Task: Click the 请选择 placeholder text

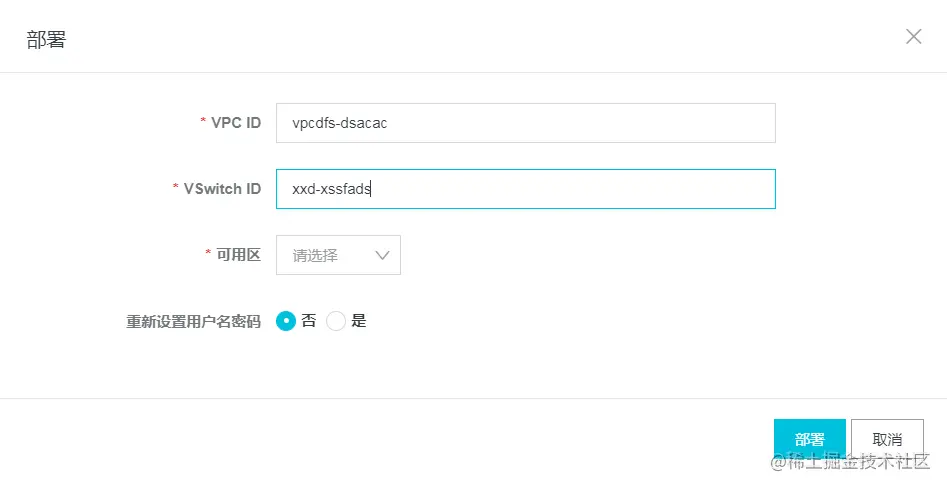Action: (315, 255)
